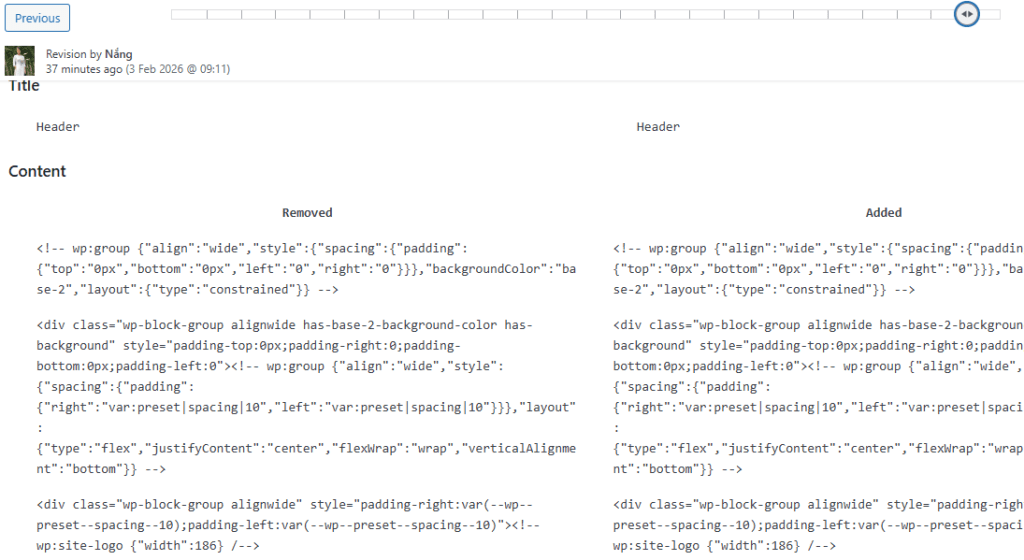The image size is (1024, 560).
Task: Click the 'Revision by' label text
Action: [x=74, y=54]
